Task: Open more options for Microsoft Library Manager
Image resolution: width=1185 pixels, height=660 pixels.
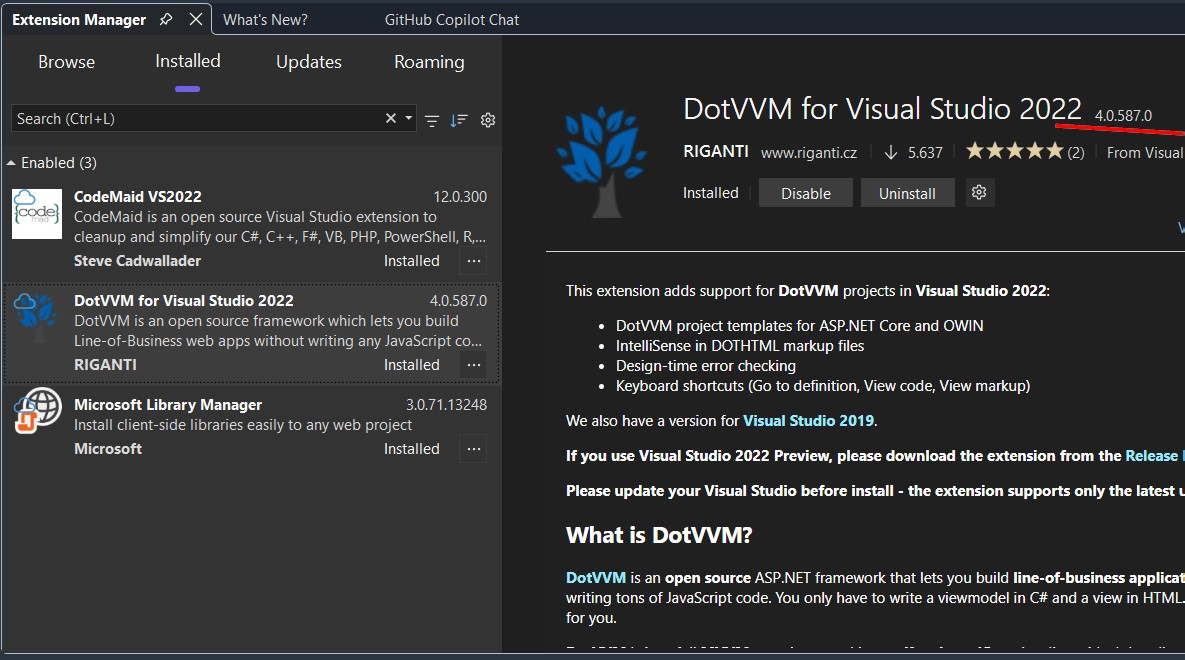Action: click(474, 449)
